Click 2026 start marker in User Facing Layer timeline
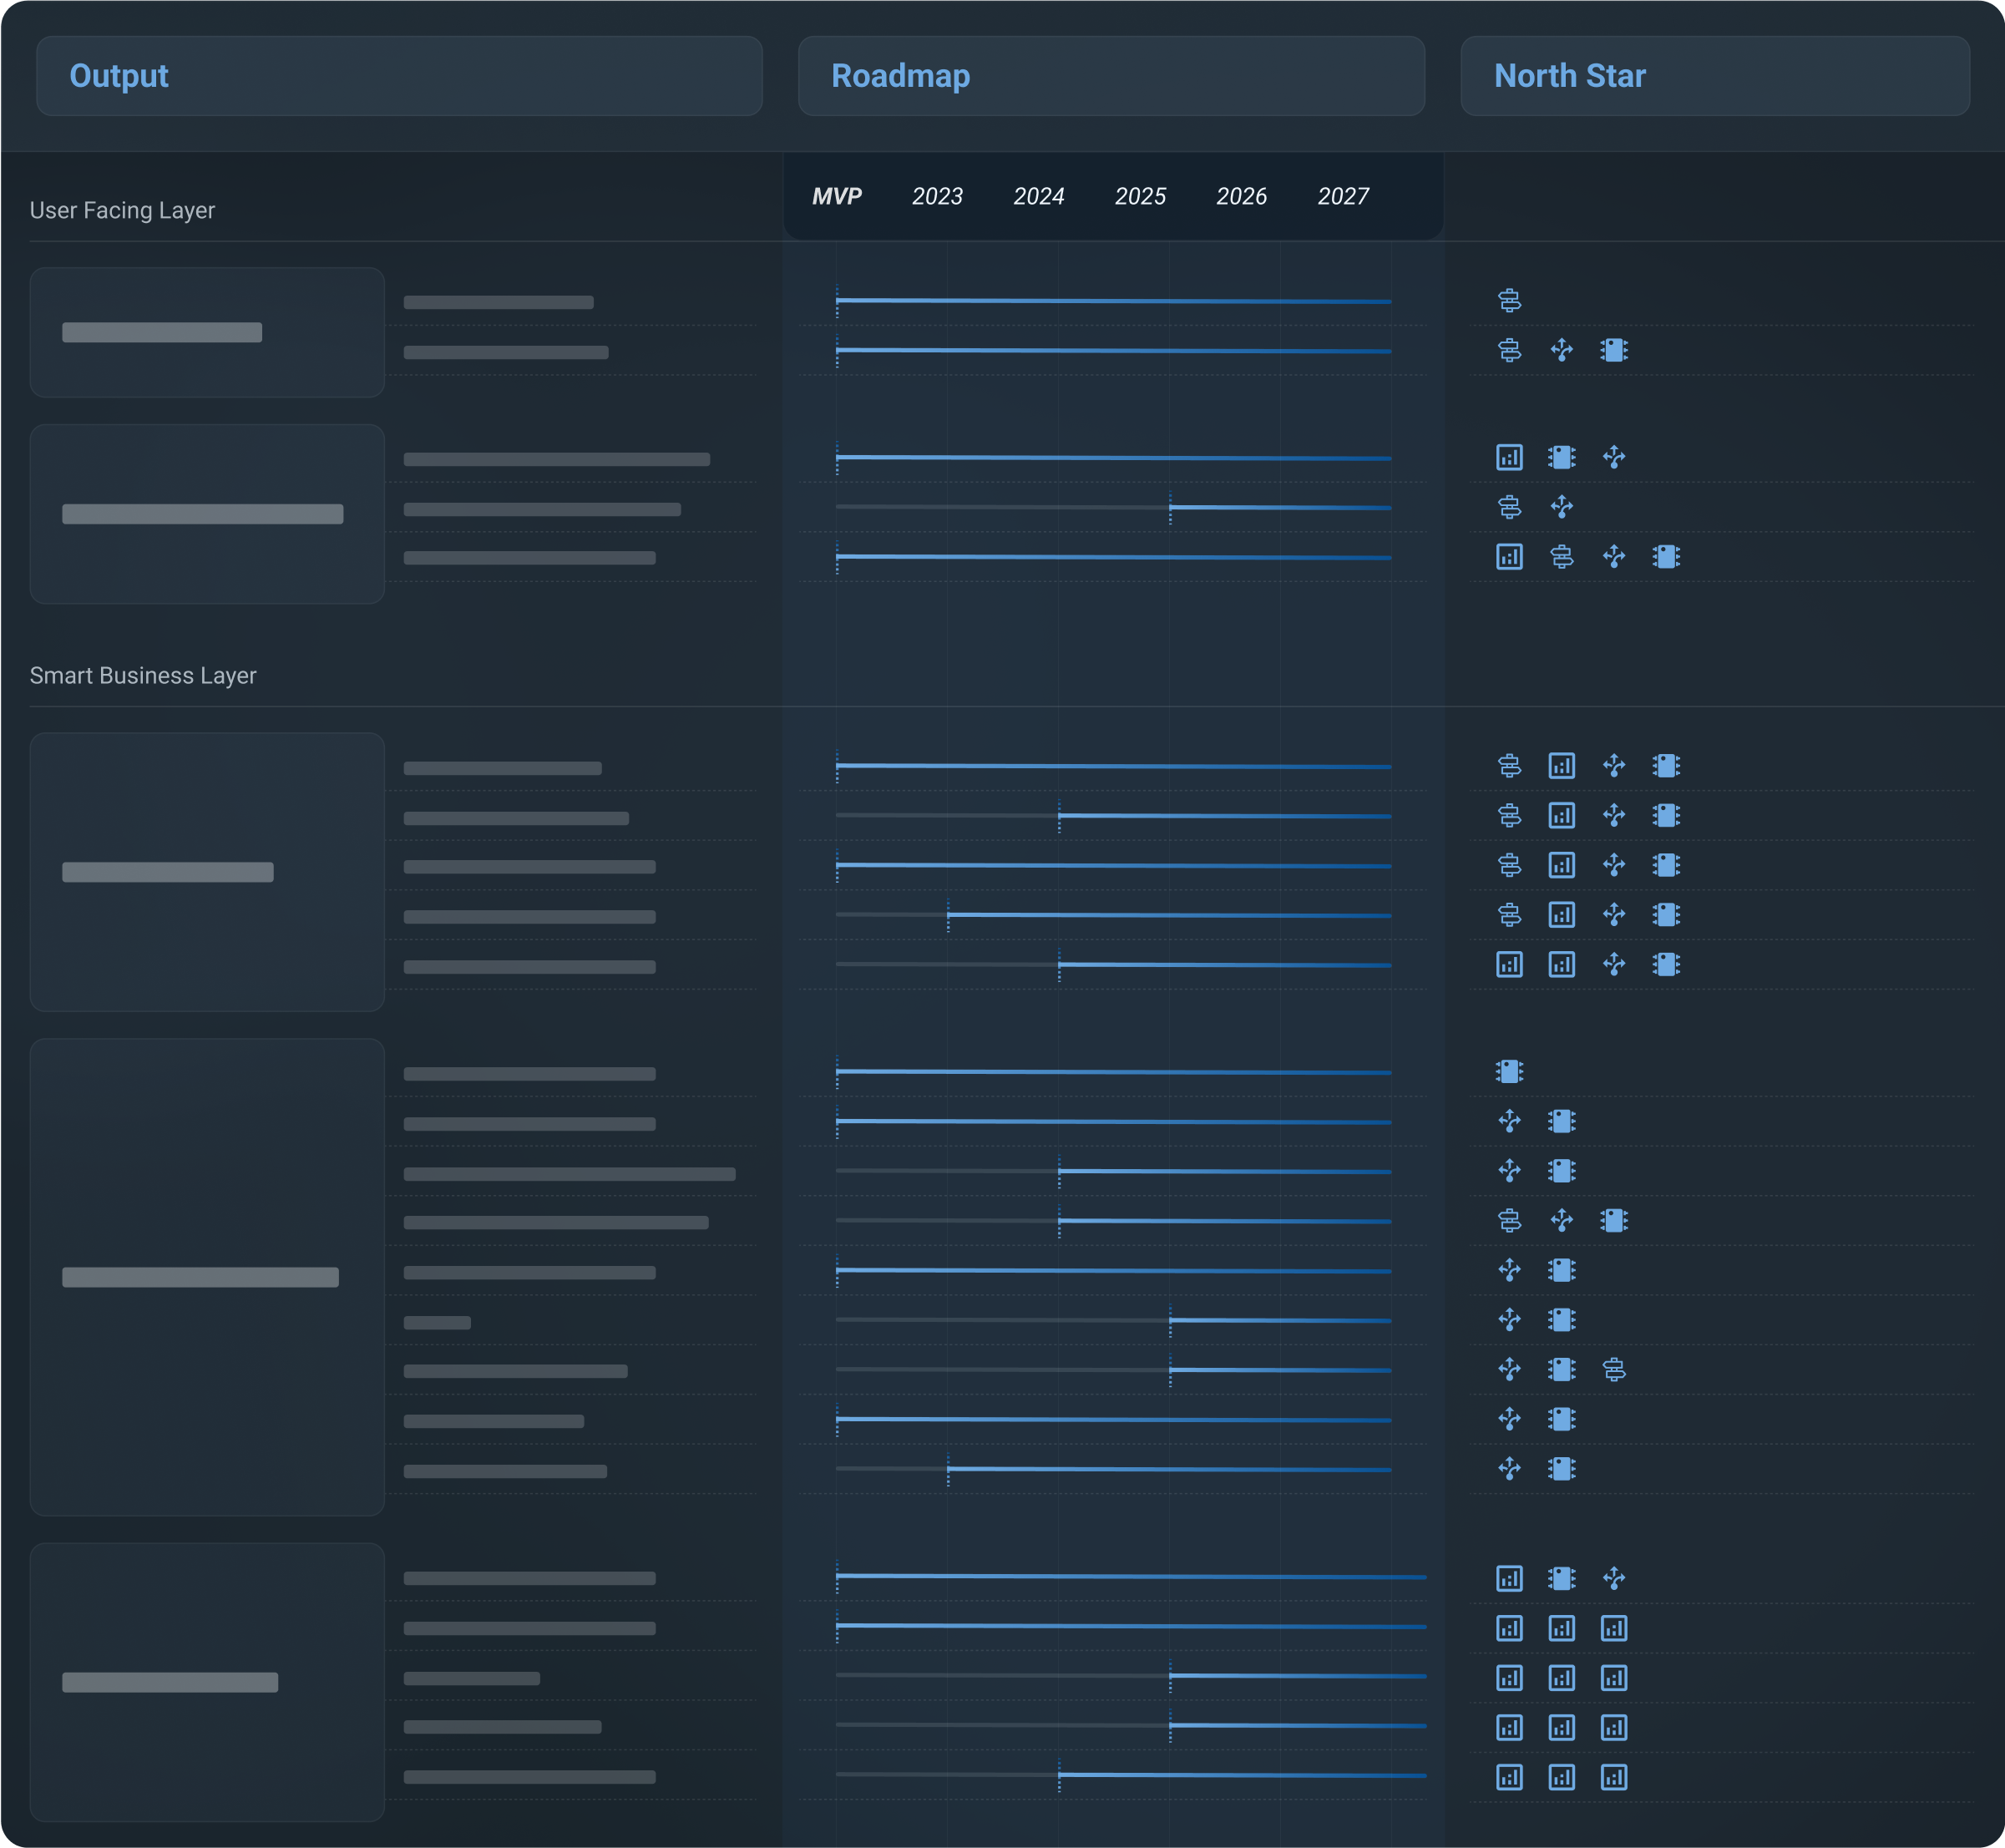 pyautogui.click(x=1170, y=507)
